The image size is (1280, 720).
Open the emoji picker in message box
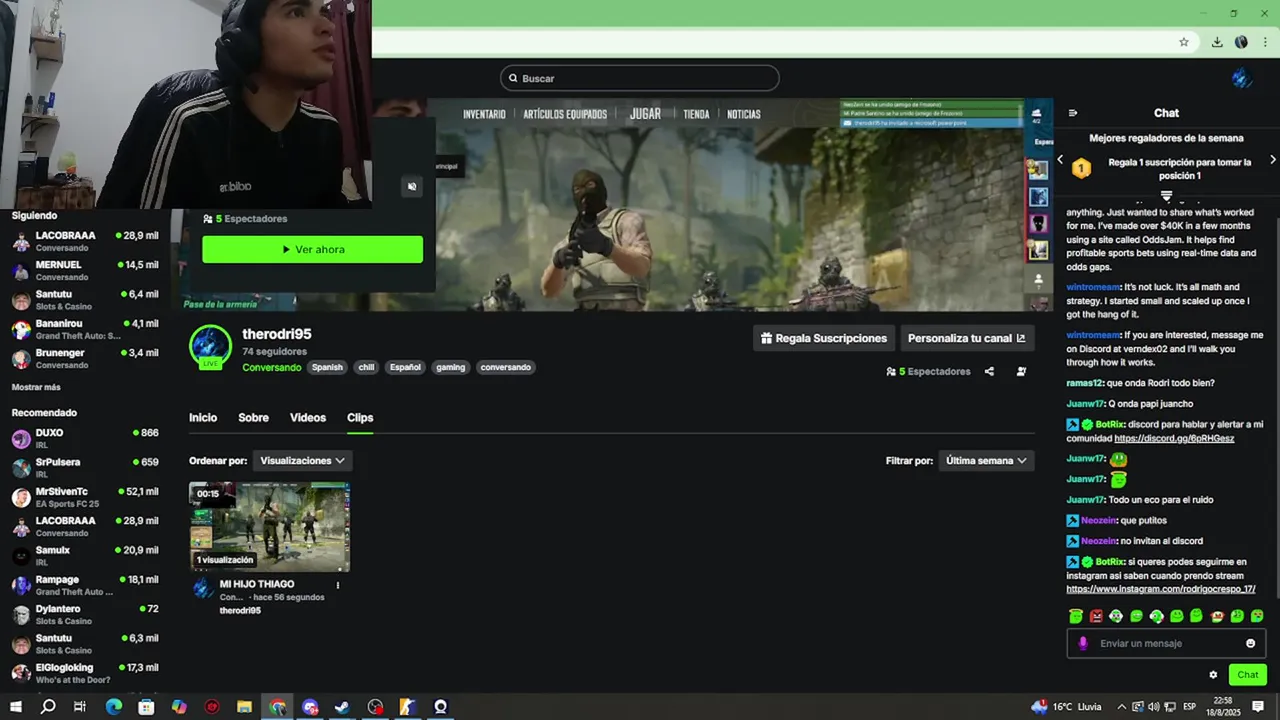coord(1250,643)
